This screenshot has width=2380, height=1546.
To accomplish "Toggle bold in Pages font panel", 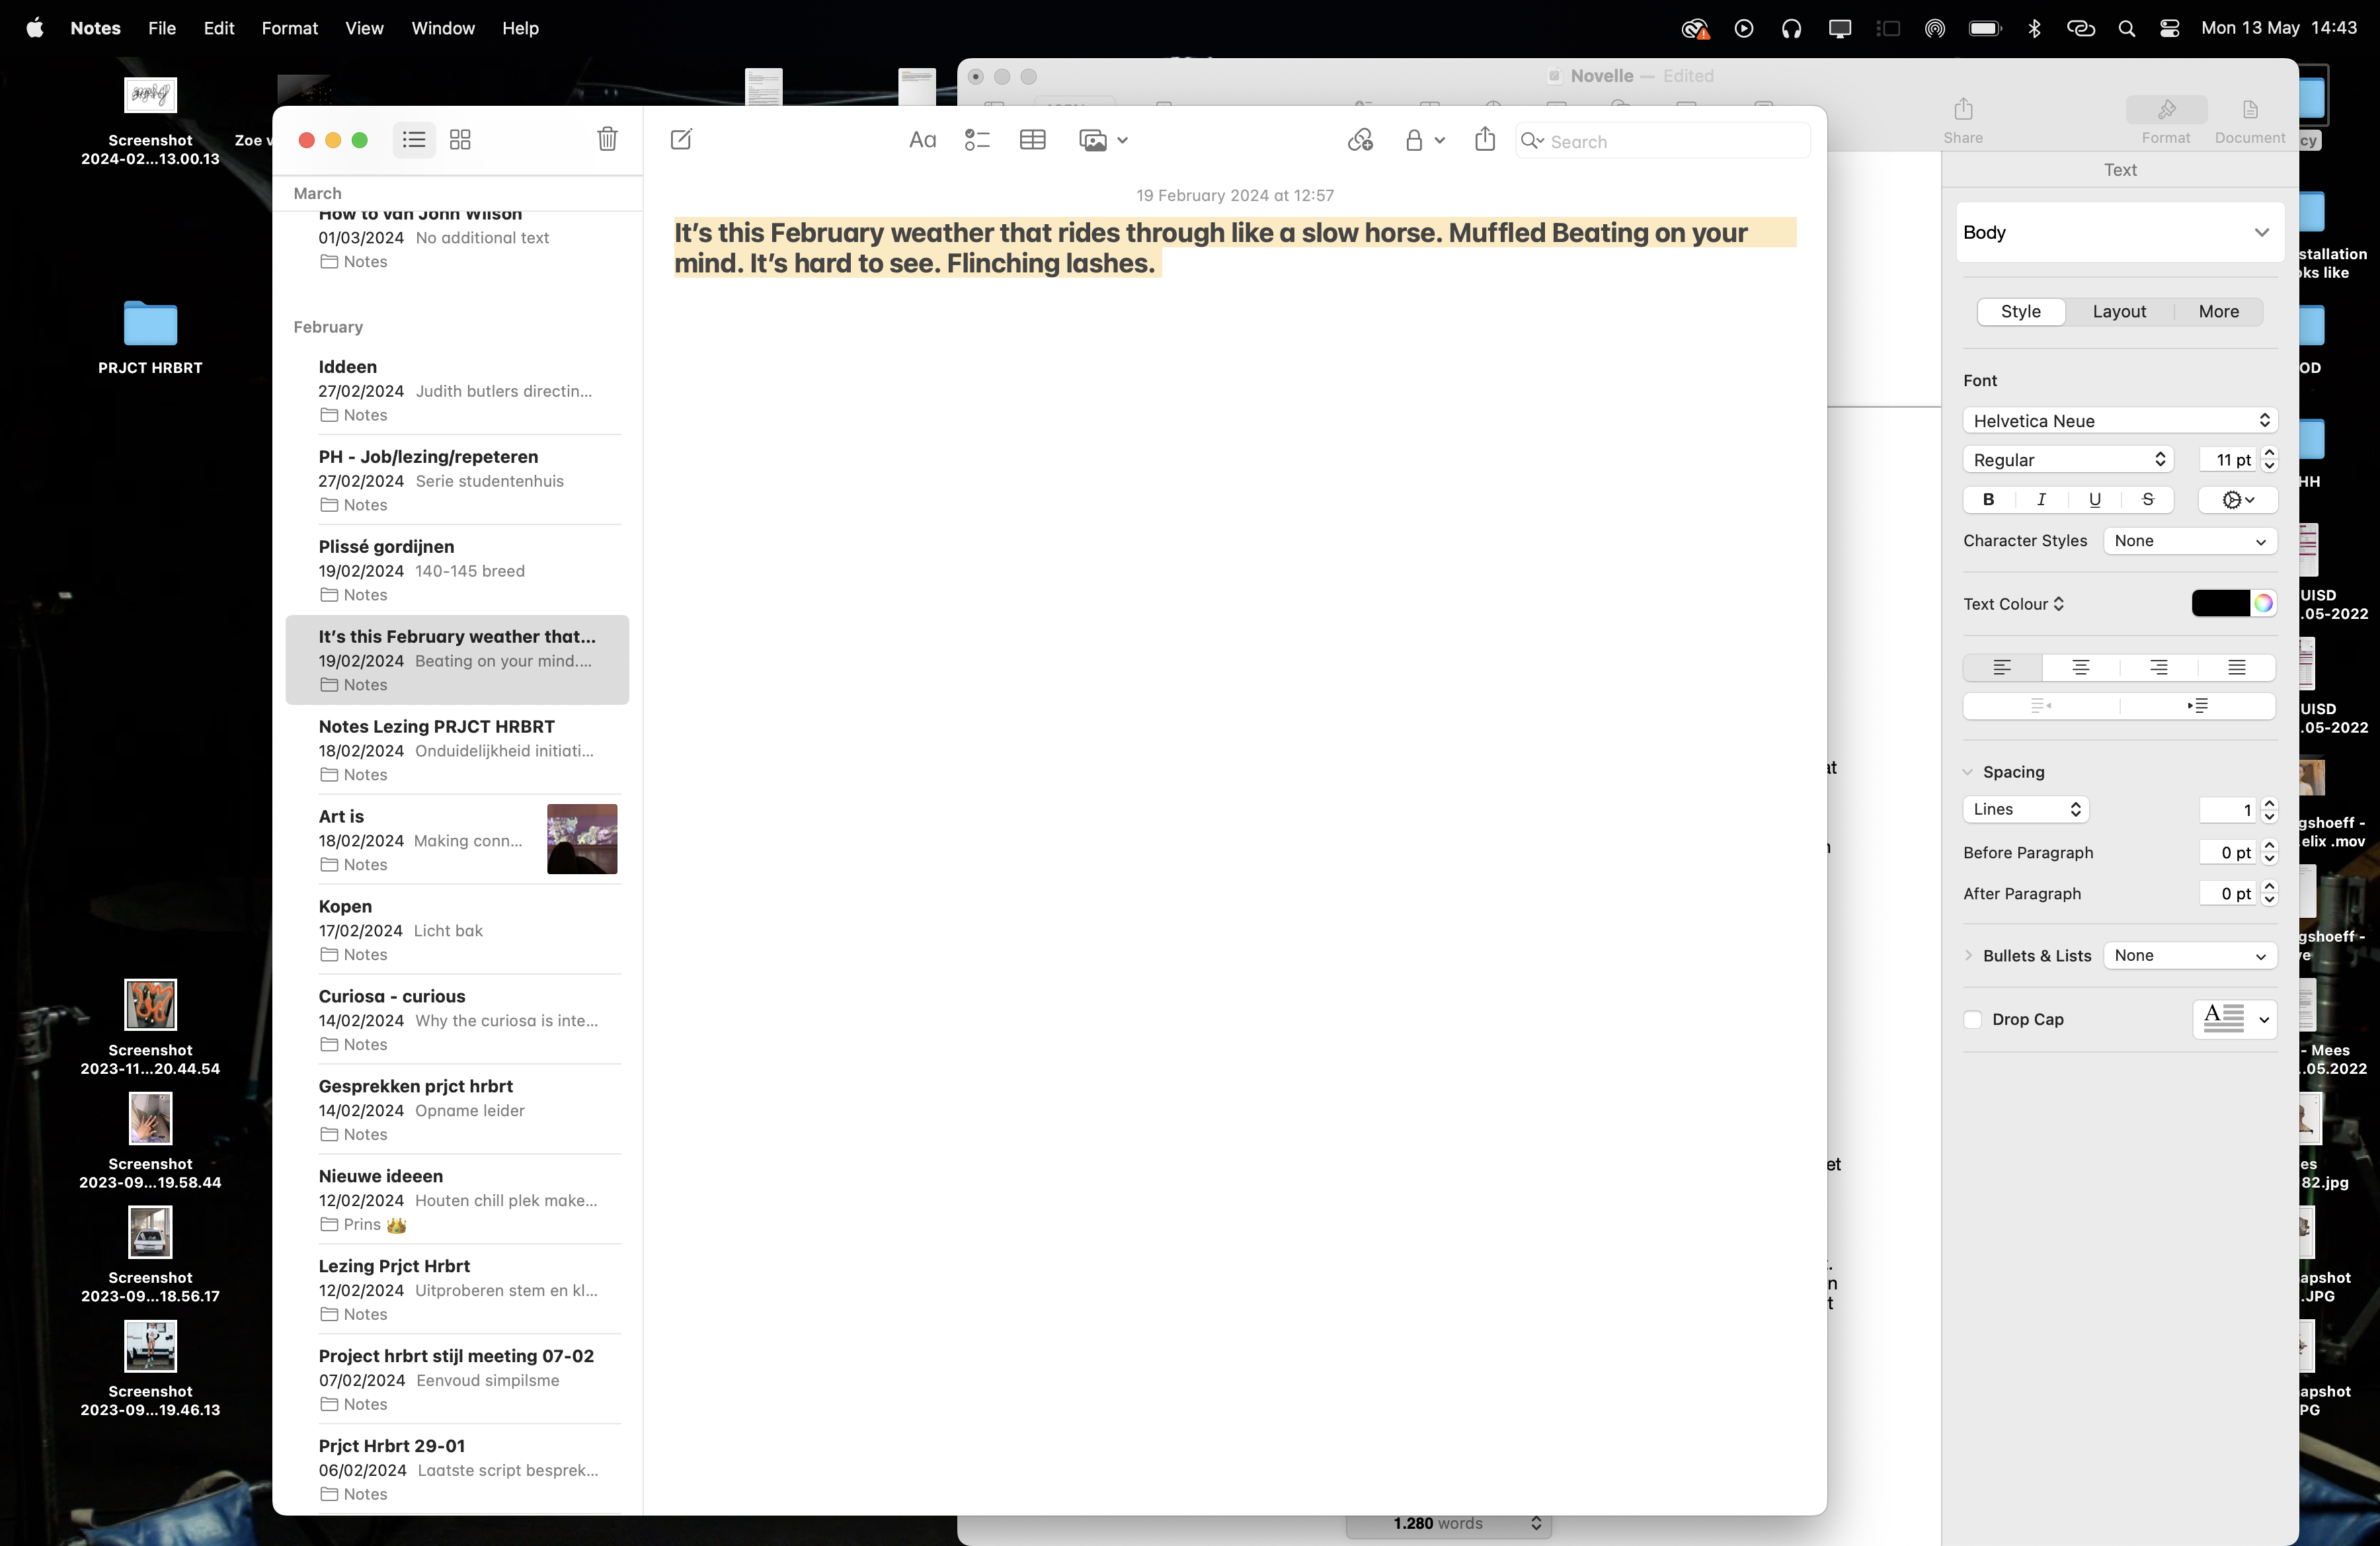I will click(1988, 499).
